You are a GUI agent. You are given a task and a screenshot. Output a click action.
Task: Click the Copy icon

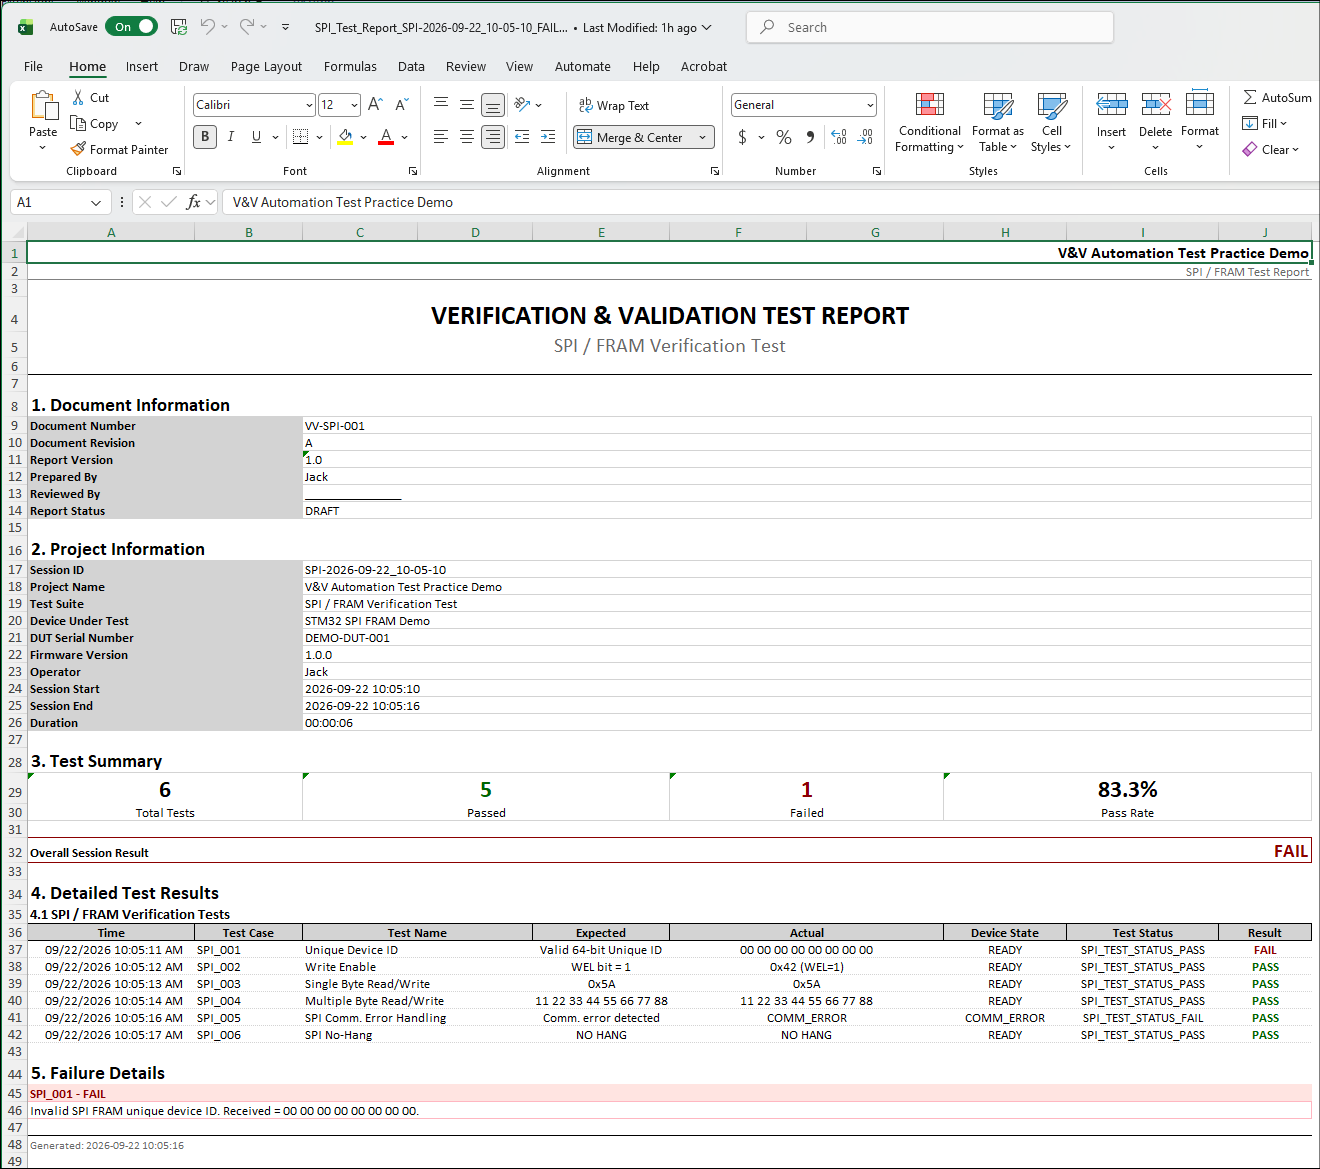(x=78, y=123)
